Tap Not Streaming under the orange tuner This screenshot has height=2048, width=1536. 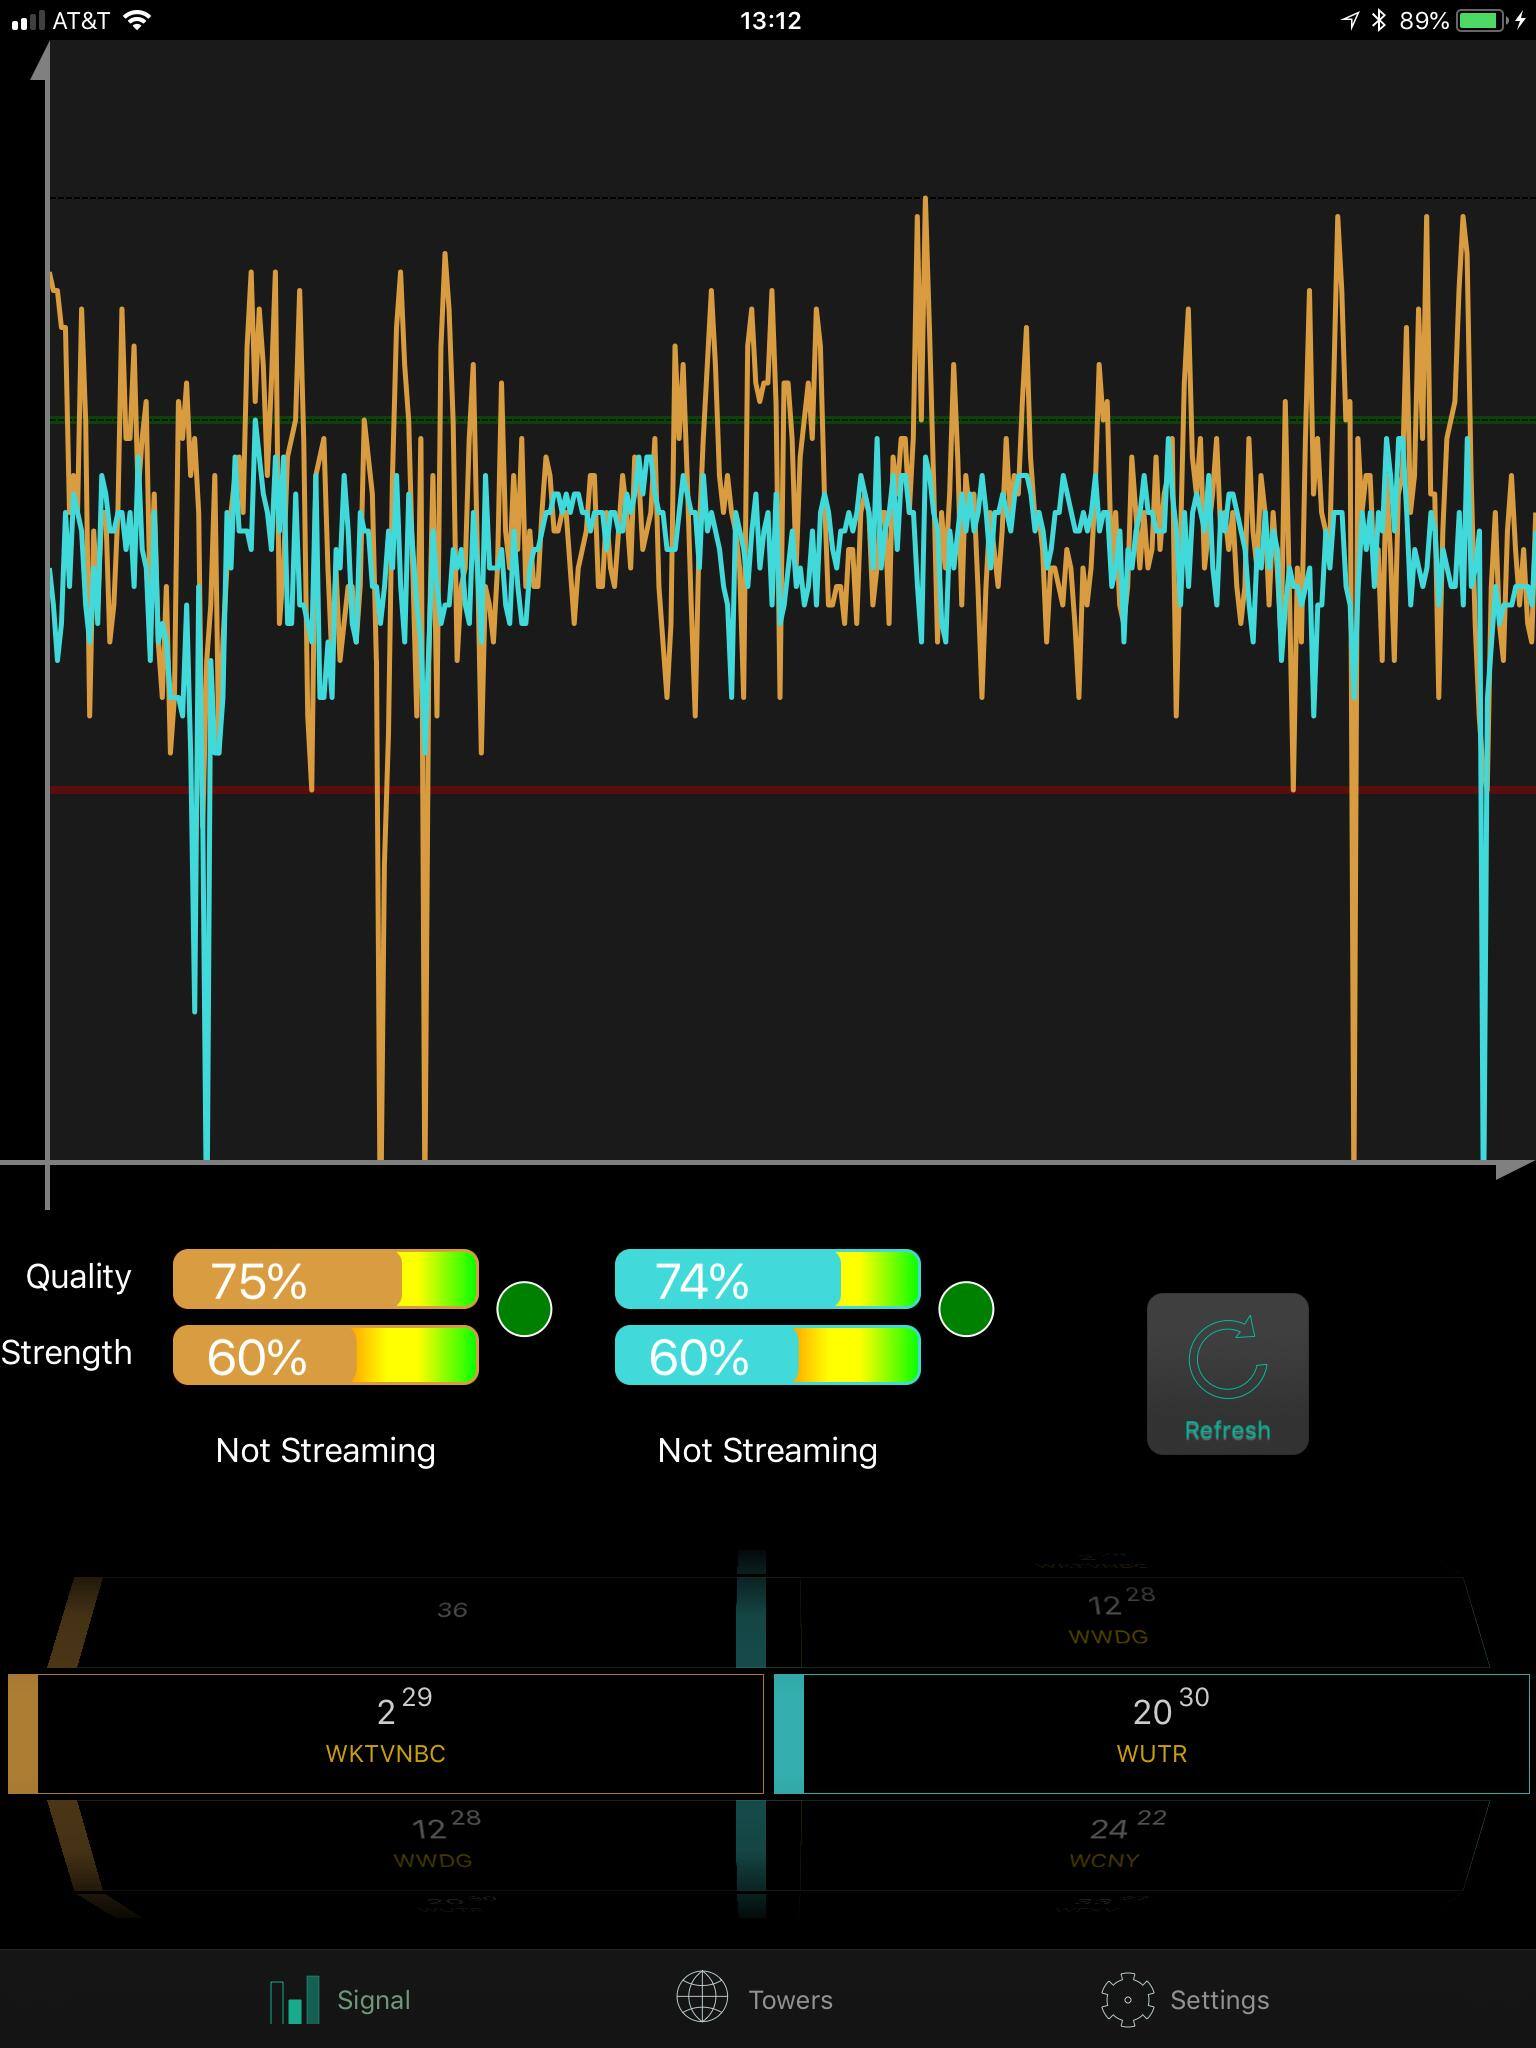click(x=325, y=1450)
